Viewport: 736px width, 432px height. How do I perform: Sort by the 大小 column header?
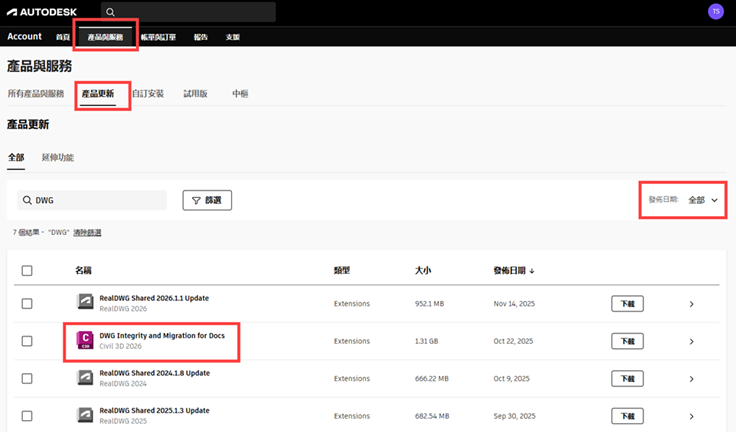point(423,270)
